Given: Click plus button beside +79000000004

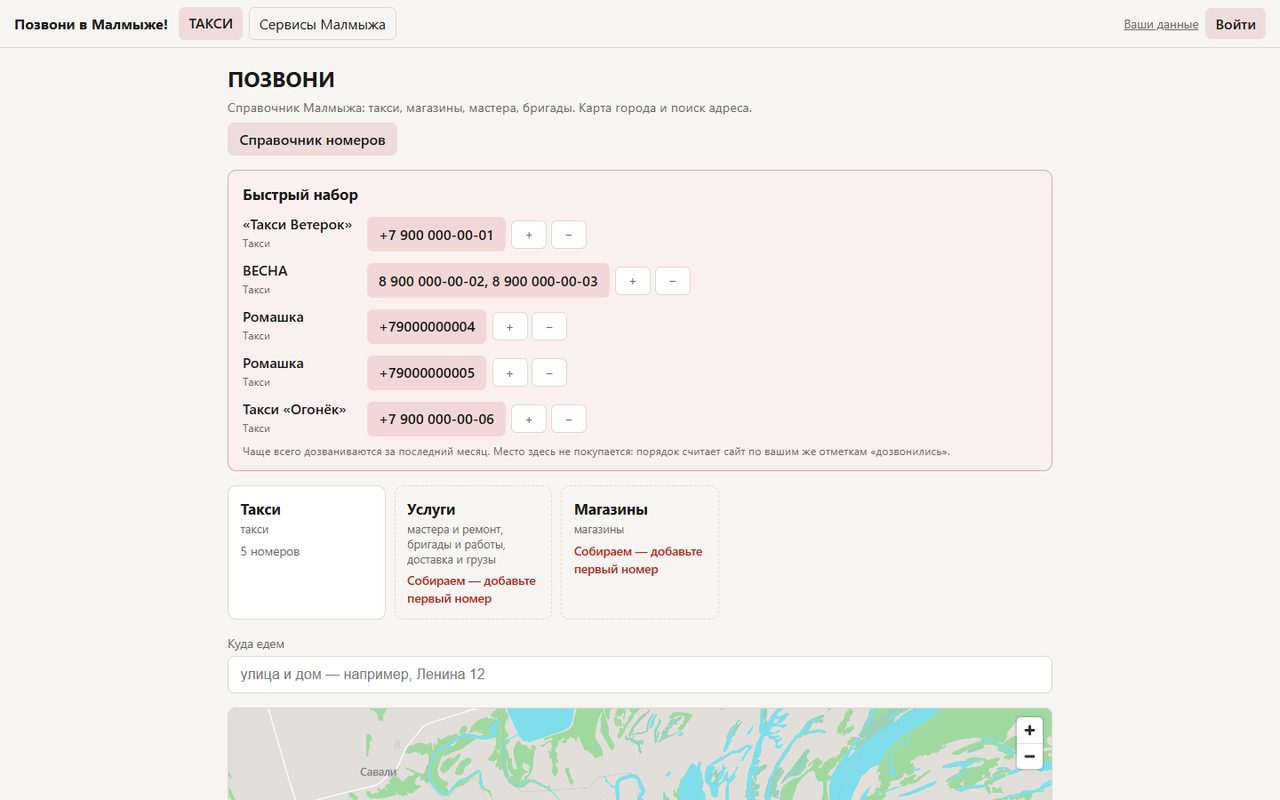Looking at the screenshot, I should coord(510,327).
